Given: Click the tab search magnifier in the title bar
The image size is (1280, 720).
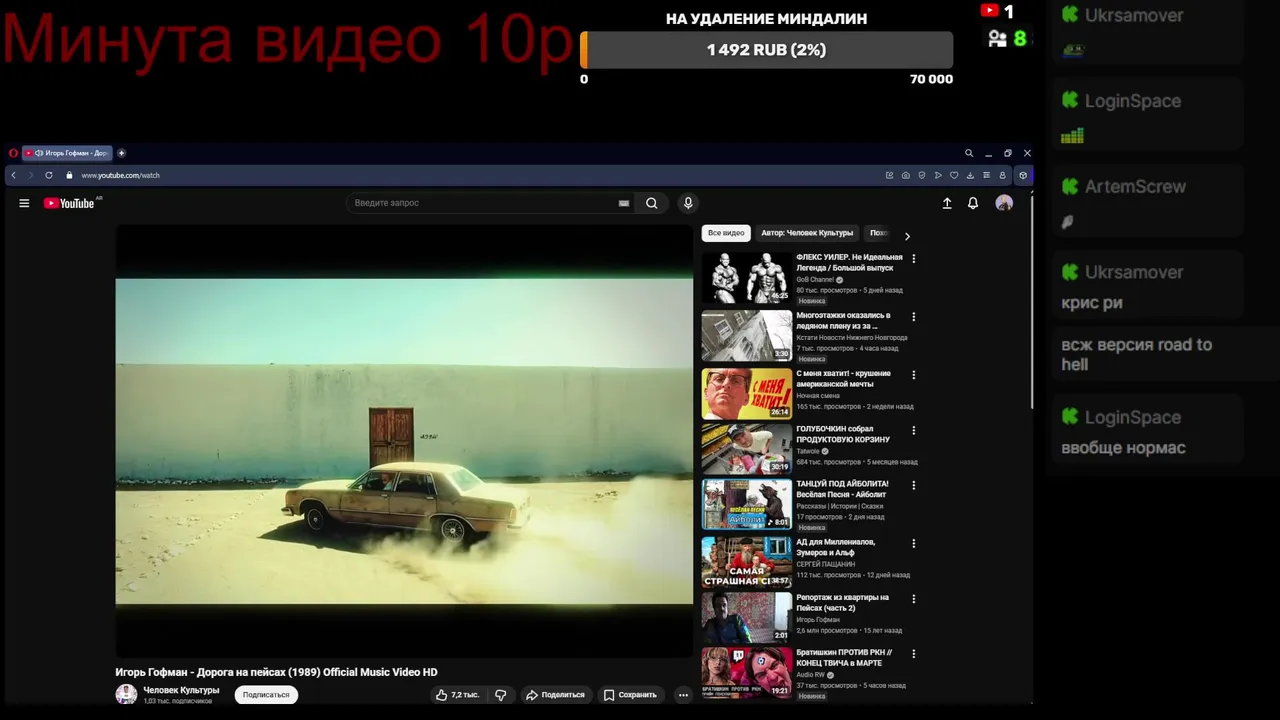Looking at the screenshot, I should 969,153.
